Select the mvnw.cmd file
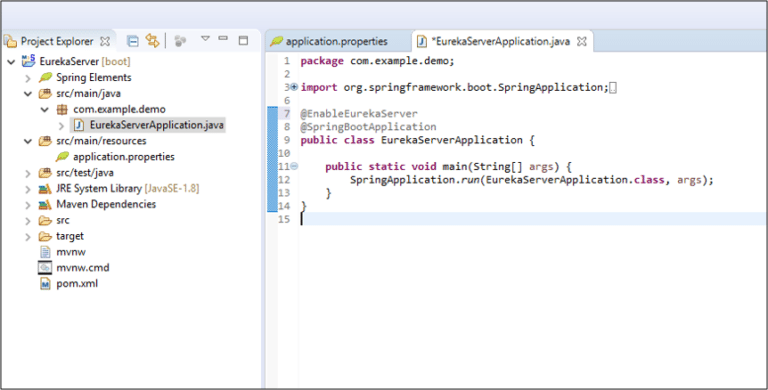The width and height of the screenshot is (768, 390). click(82, 268)
